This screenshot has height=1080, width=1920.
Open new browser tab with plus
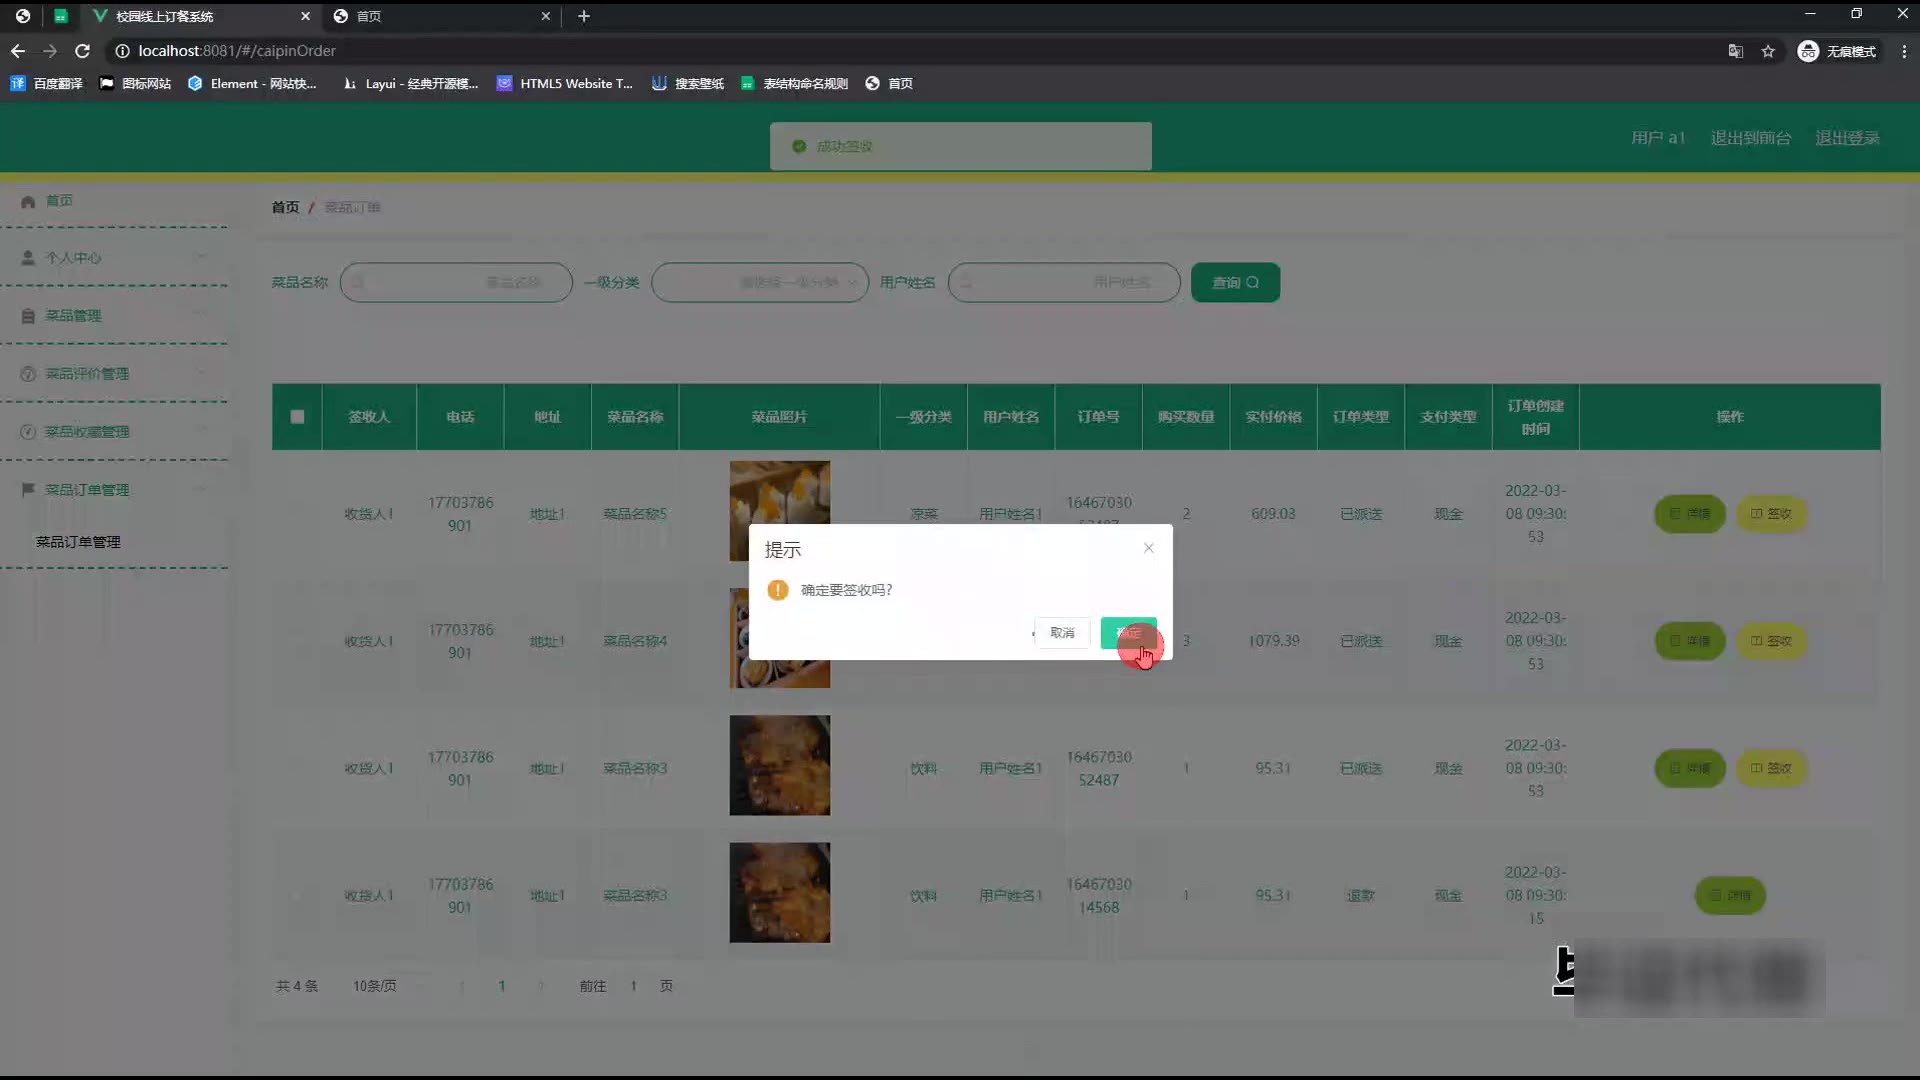pos(584,16)
